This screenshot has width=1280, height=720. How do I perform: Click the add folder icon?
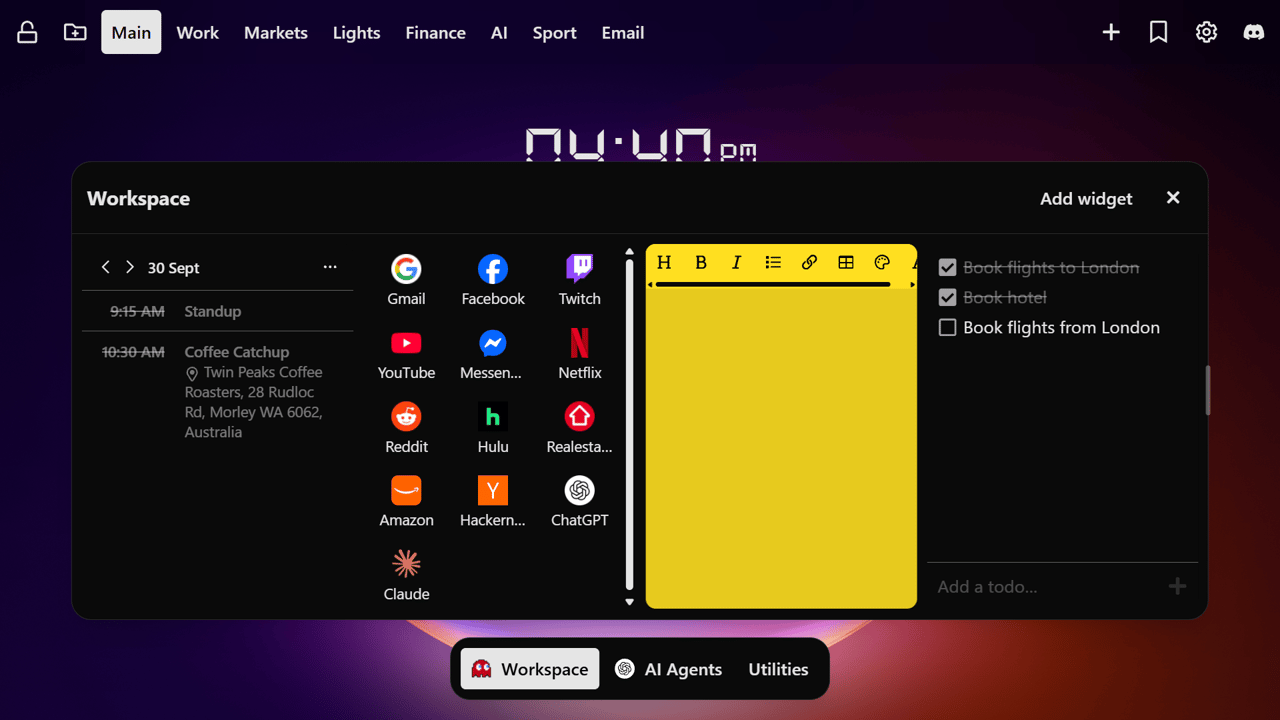coord(75,32)
